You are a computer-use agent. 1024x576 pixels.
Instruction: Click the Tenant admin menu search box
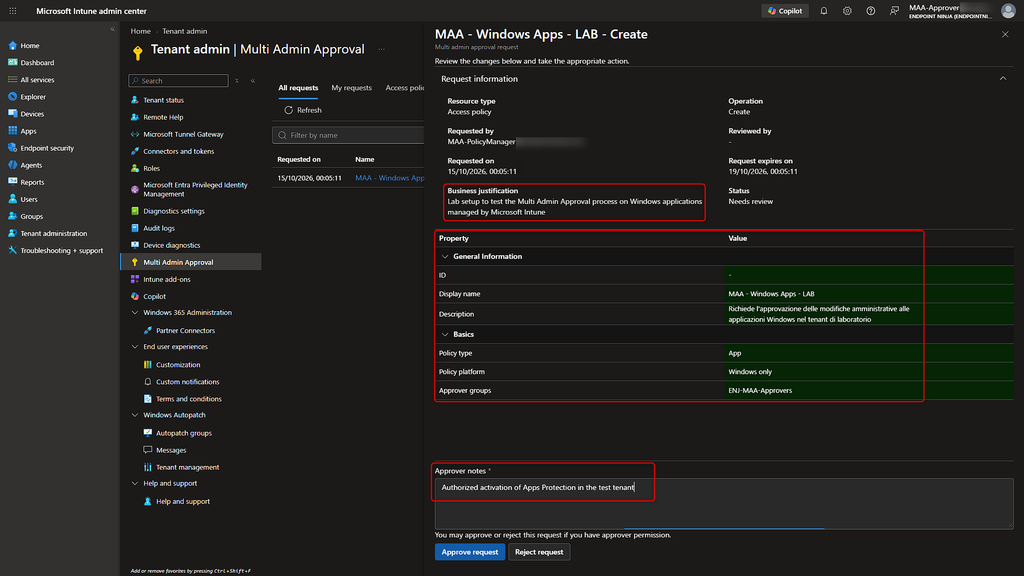(x=178, y=80)
